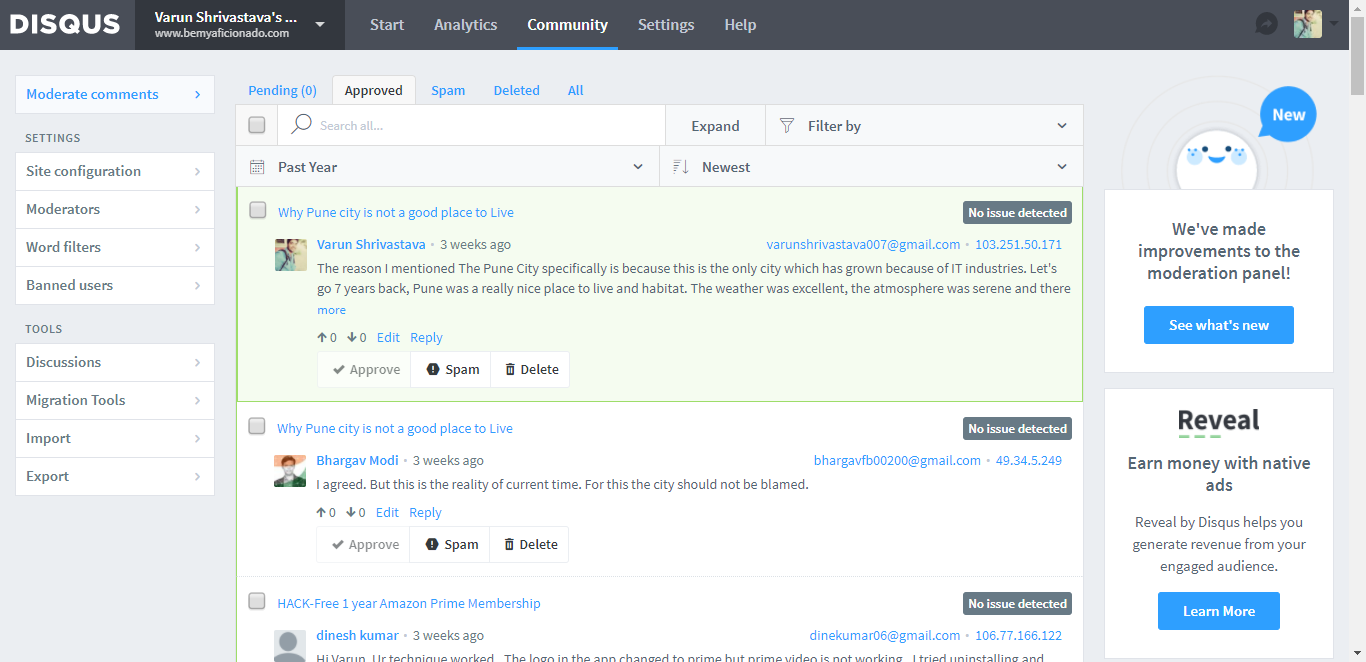This screenshot has width=1366, height=662.
Task: Check the select-all comments checkbox
Action: 257,125
